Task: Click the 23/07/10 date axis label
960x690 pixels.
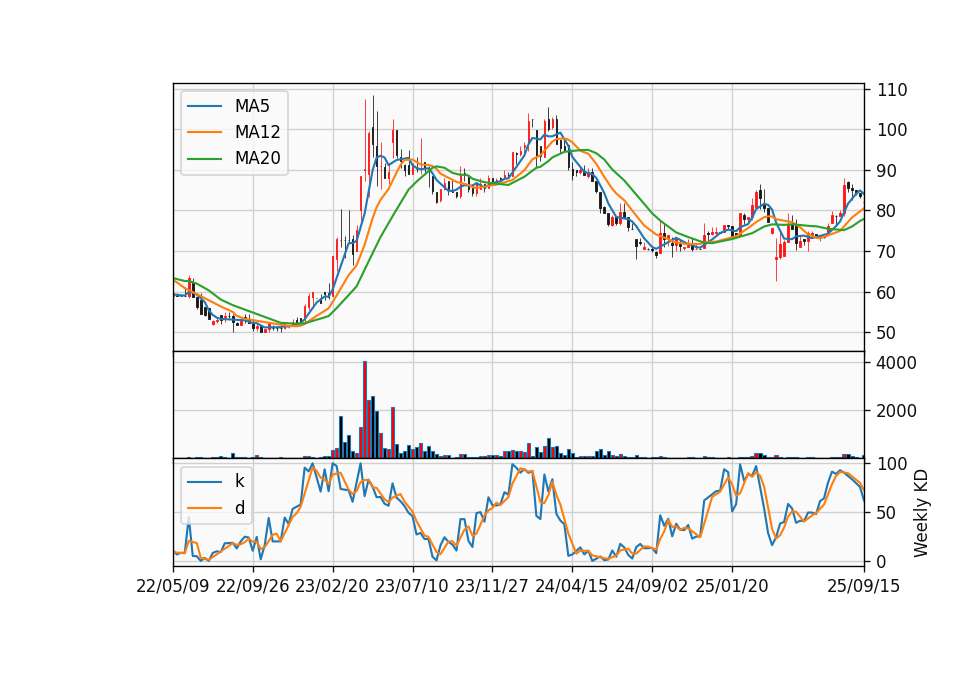Action: (412, 587)
